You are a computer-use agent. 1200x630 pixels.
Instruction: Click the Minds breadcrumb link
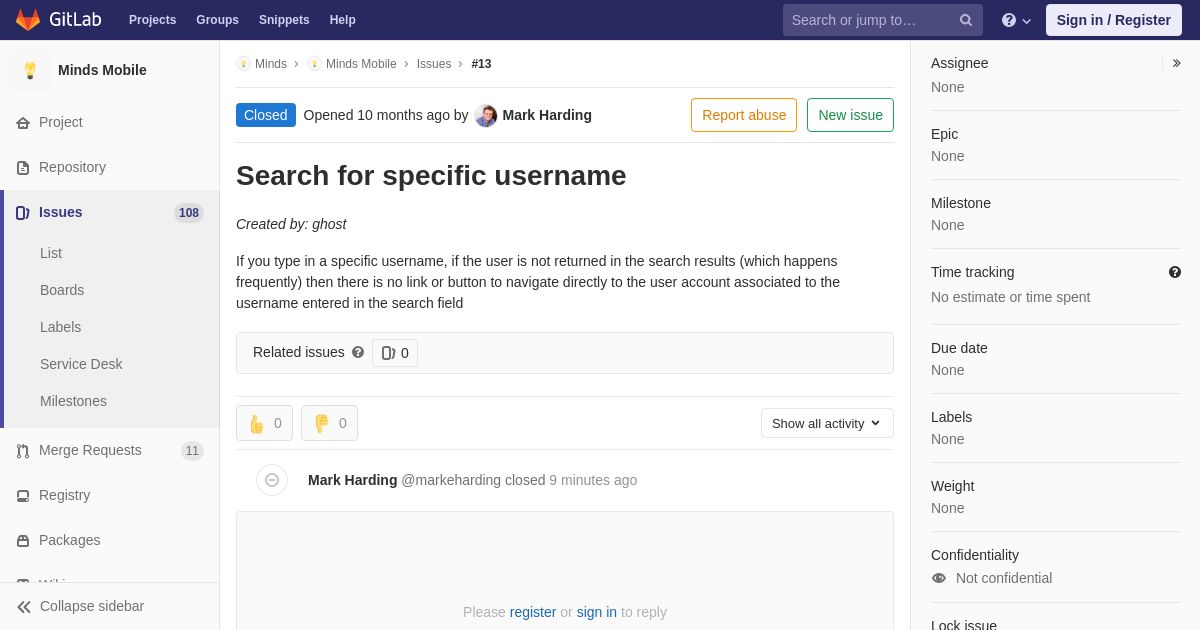(271, 64)
